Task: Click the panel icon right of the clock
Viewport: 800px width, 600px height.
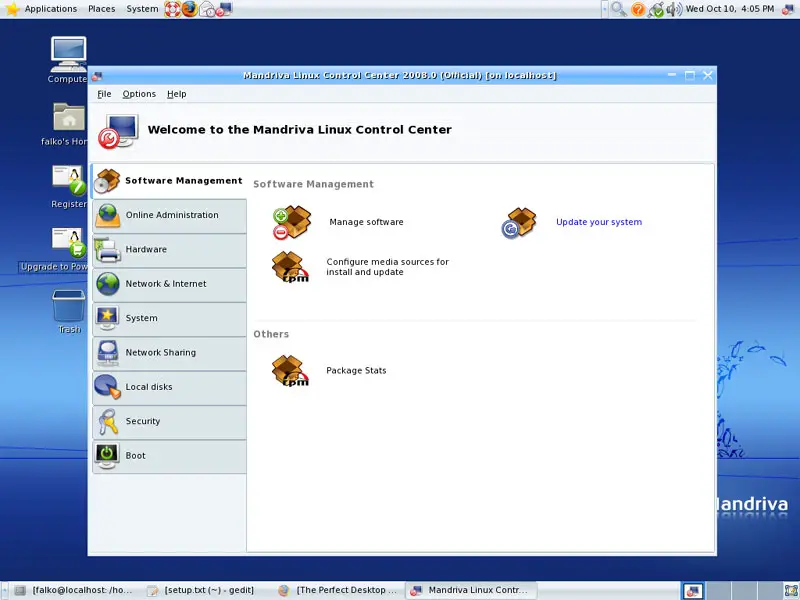Action: [788, 9]
